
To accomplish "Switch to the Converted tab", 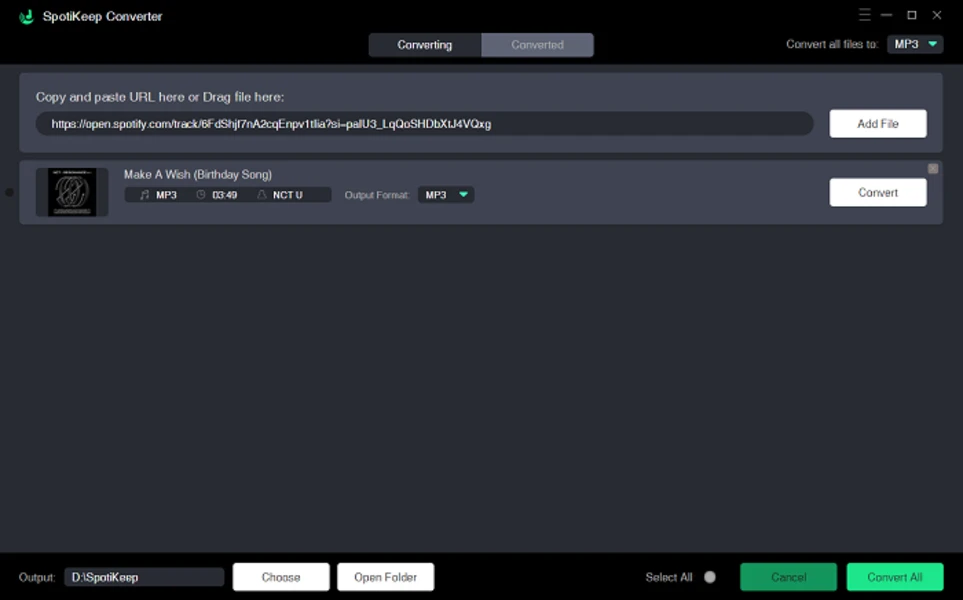I will (537, 45).
